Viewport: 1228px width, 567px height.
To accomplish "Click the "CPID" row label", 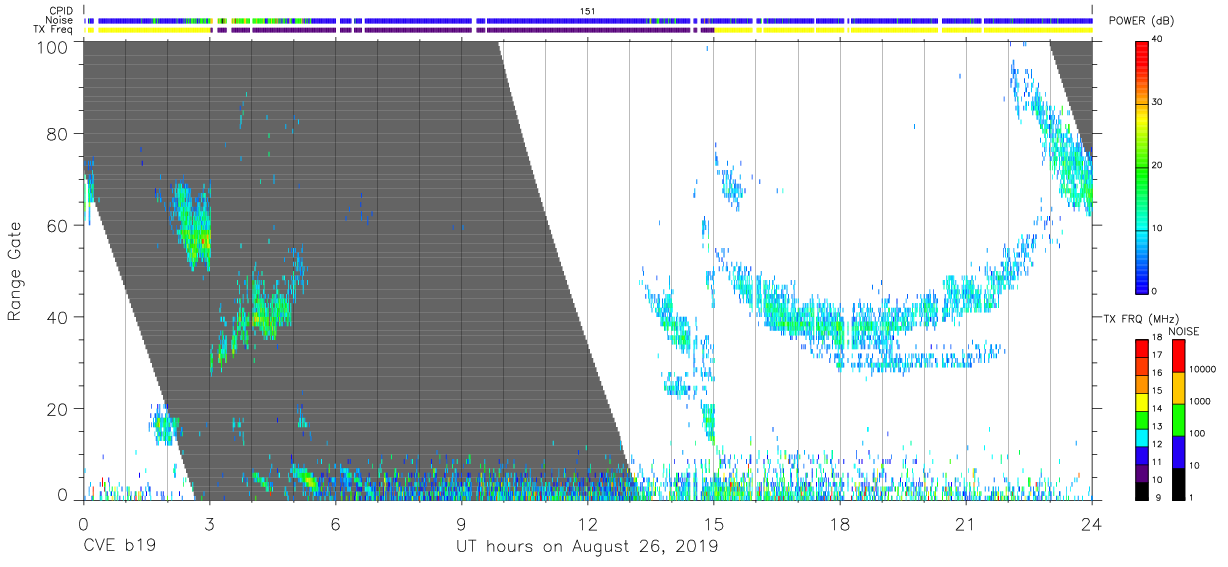I will coord(62,11).
